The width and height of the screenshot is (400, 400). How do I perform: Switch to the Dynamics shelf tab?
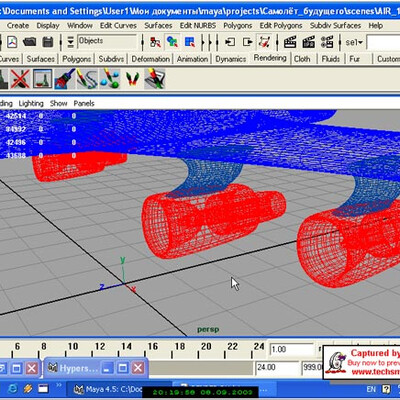point(230,59)
